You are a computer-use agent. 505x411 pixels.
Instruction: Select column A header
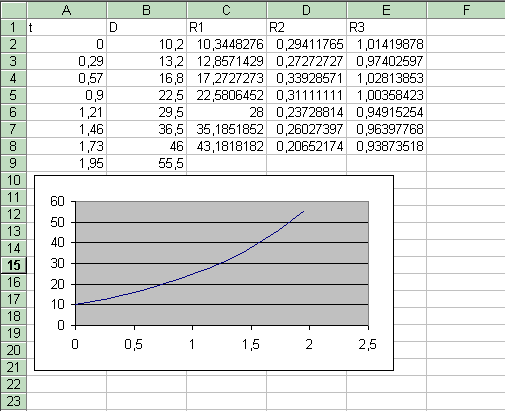pyautogui.click(x=67, y=10)
